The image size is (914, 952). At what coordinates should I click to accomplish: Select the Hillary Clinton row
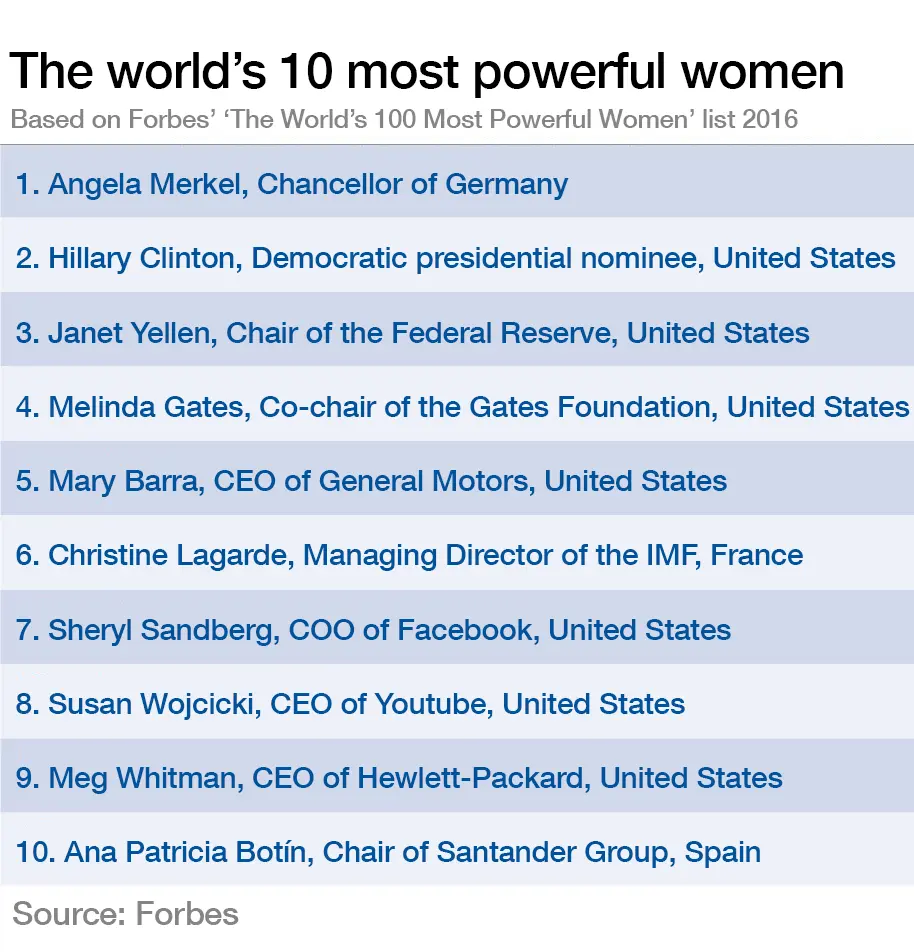(457, 255)
